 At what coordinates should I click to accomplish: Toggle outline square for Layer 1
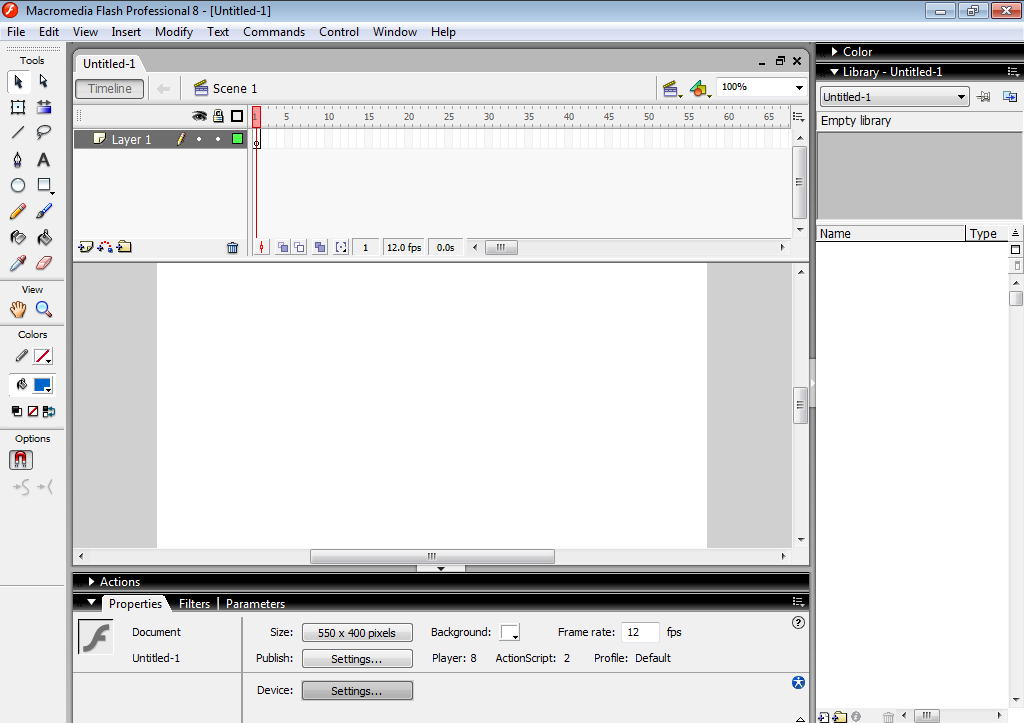click(238, 138)
